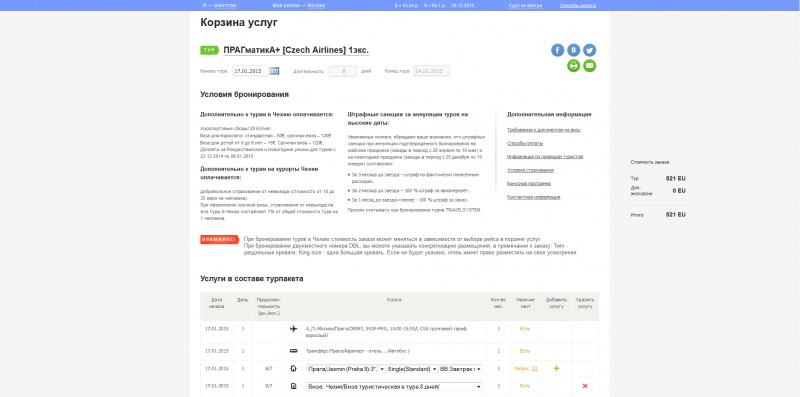This screenshot has width=800, height=397.
Task: Print the tour with the green printer icon
Action: [x=573, y=66]
